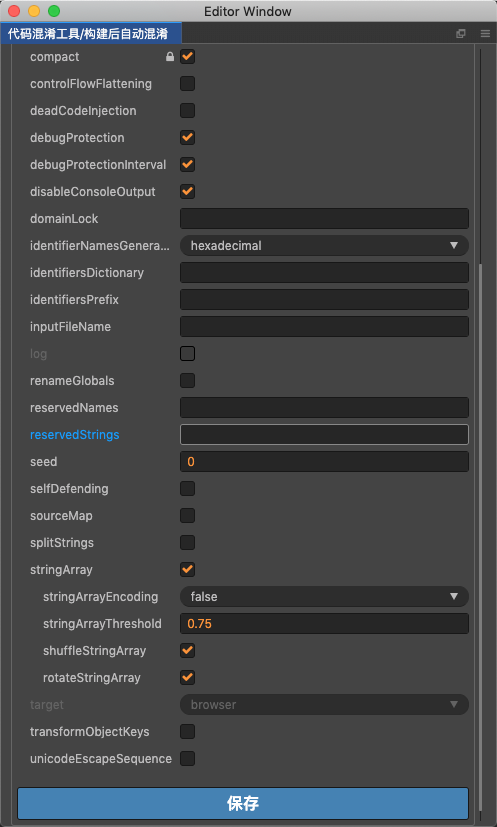
Task: Click the reservedStrings label
Action: [x=74, y=435]
